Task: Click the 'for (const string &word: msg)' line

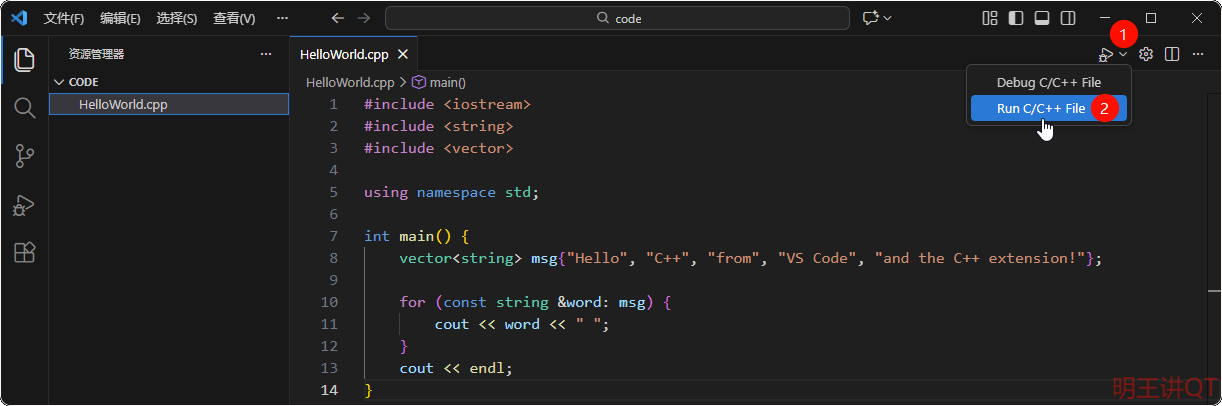Action: click(535, 302)
